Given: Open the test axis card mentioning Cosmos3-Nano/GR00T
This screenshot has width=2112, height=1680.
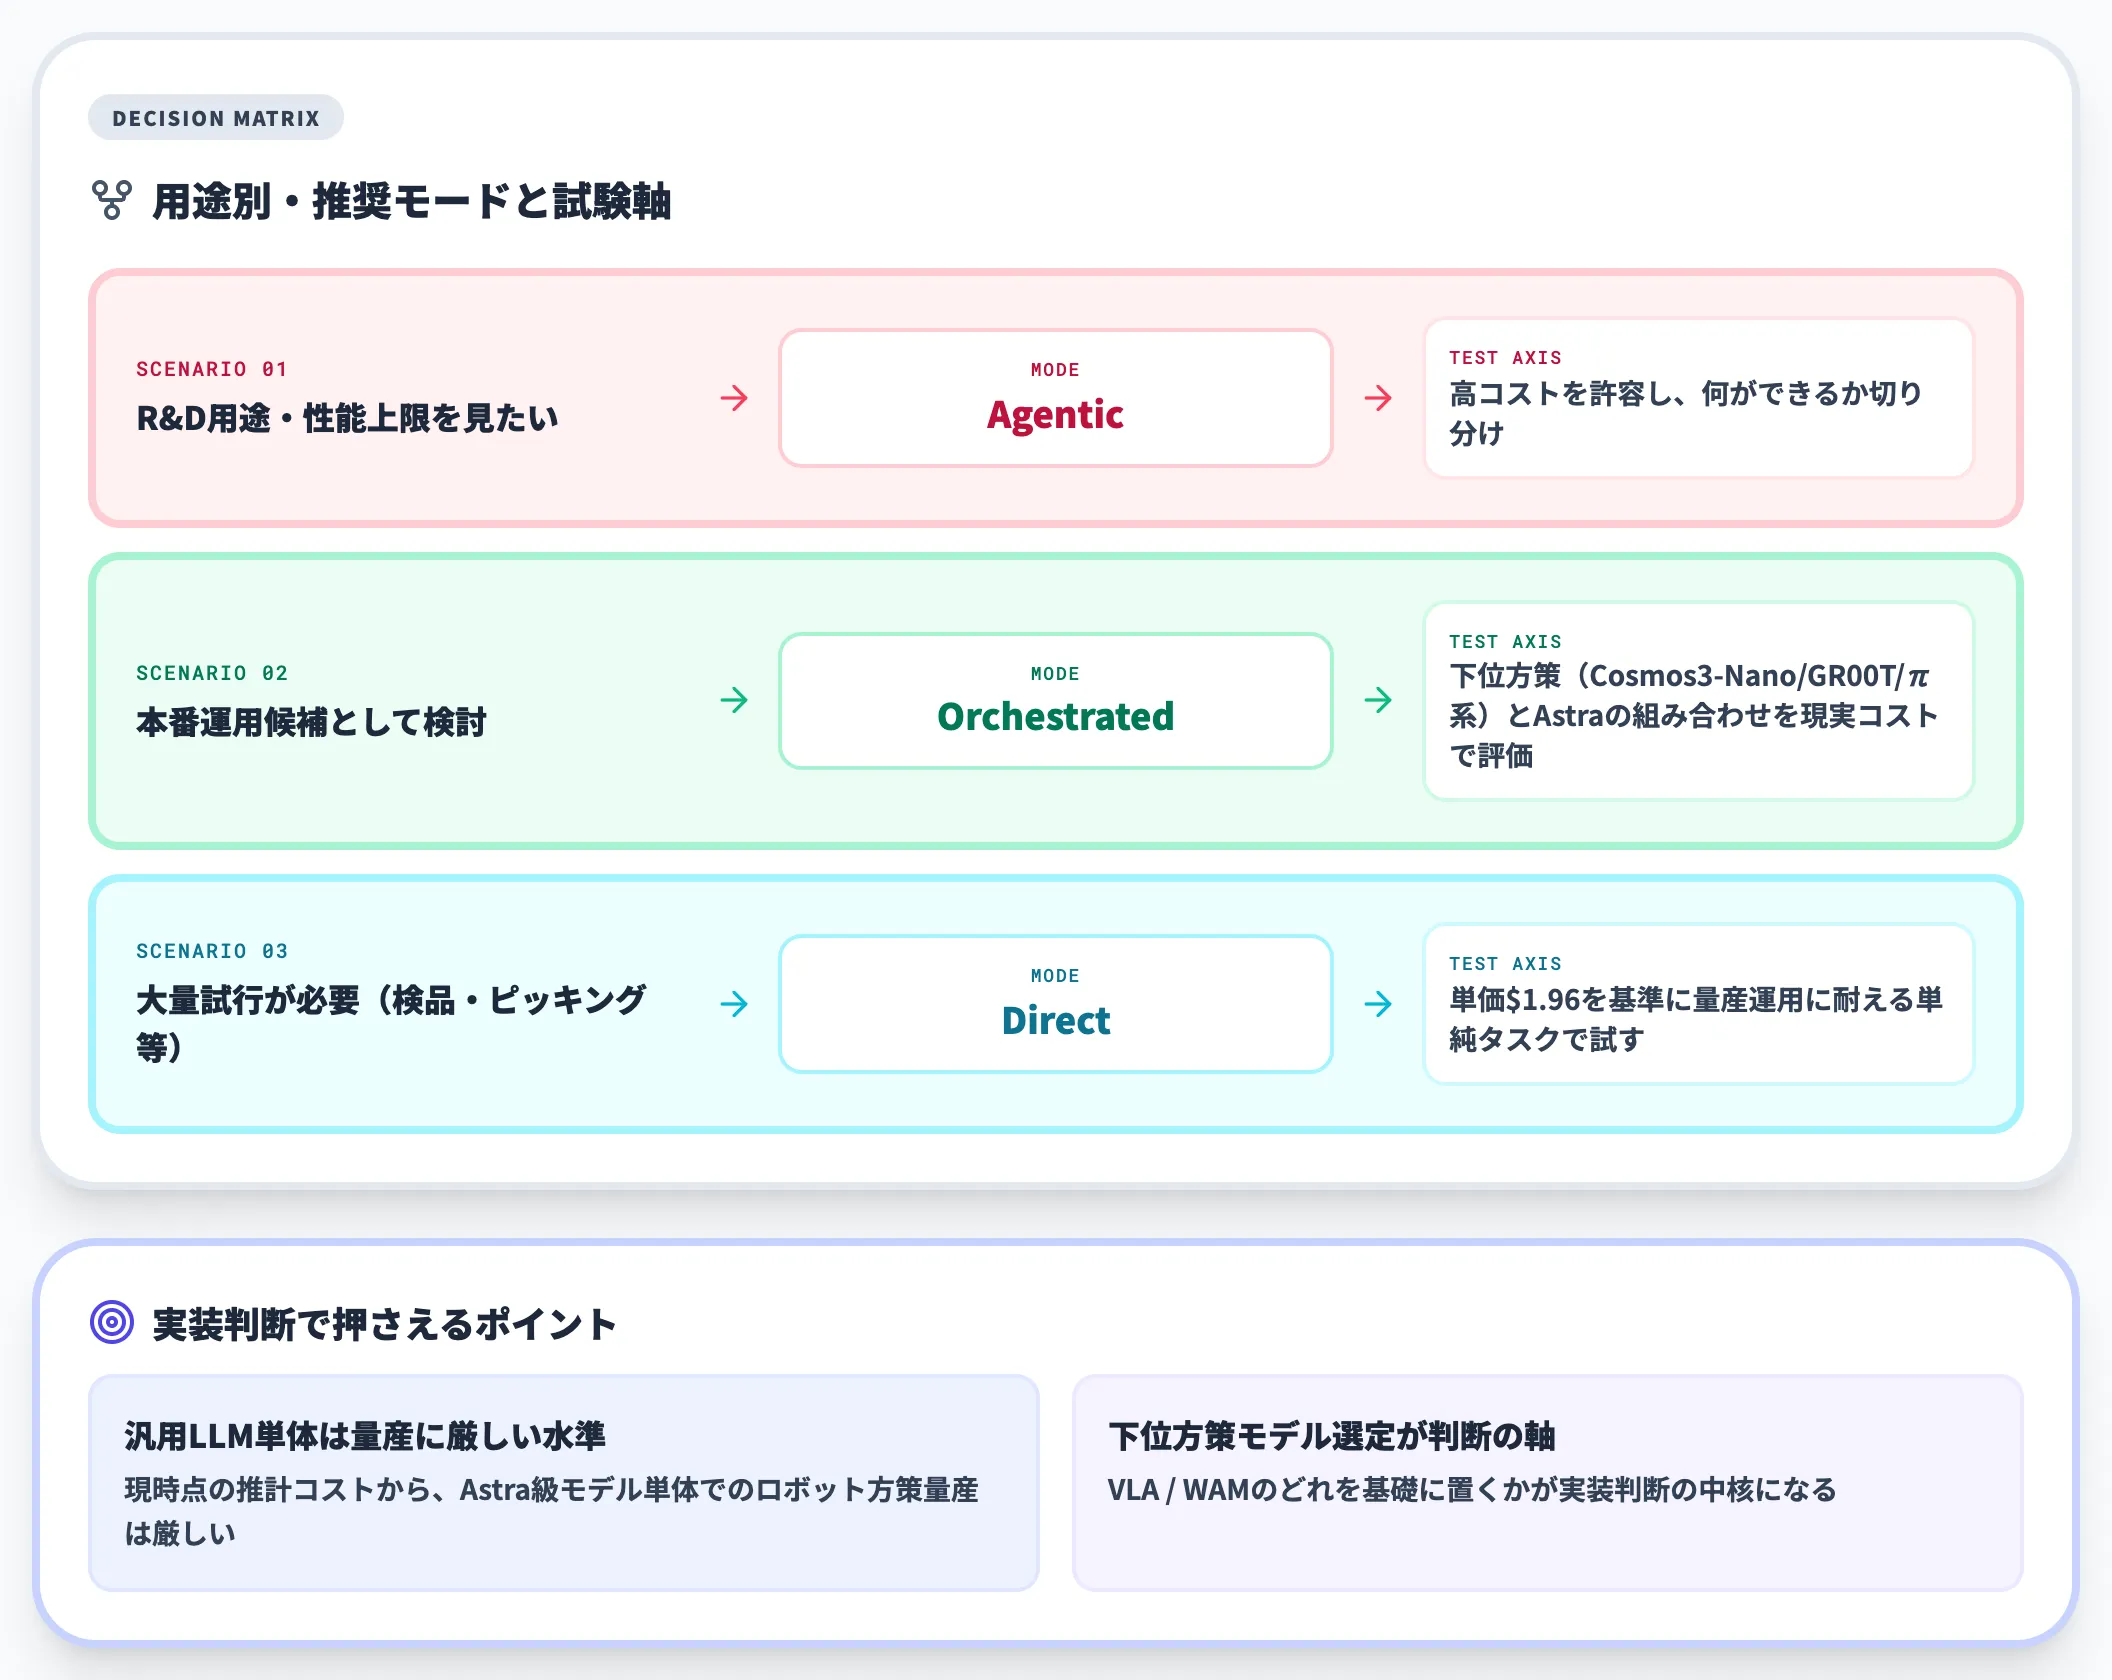Looking at the screenshot, I should tap(1698, 700).
